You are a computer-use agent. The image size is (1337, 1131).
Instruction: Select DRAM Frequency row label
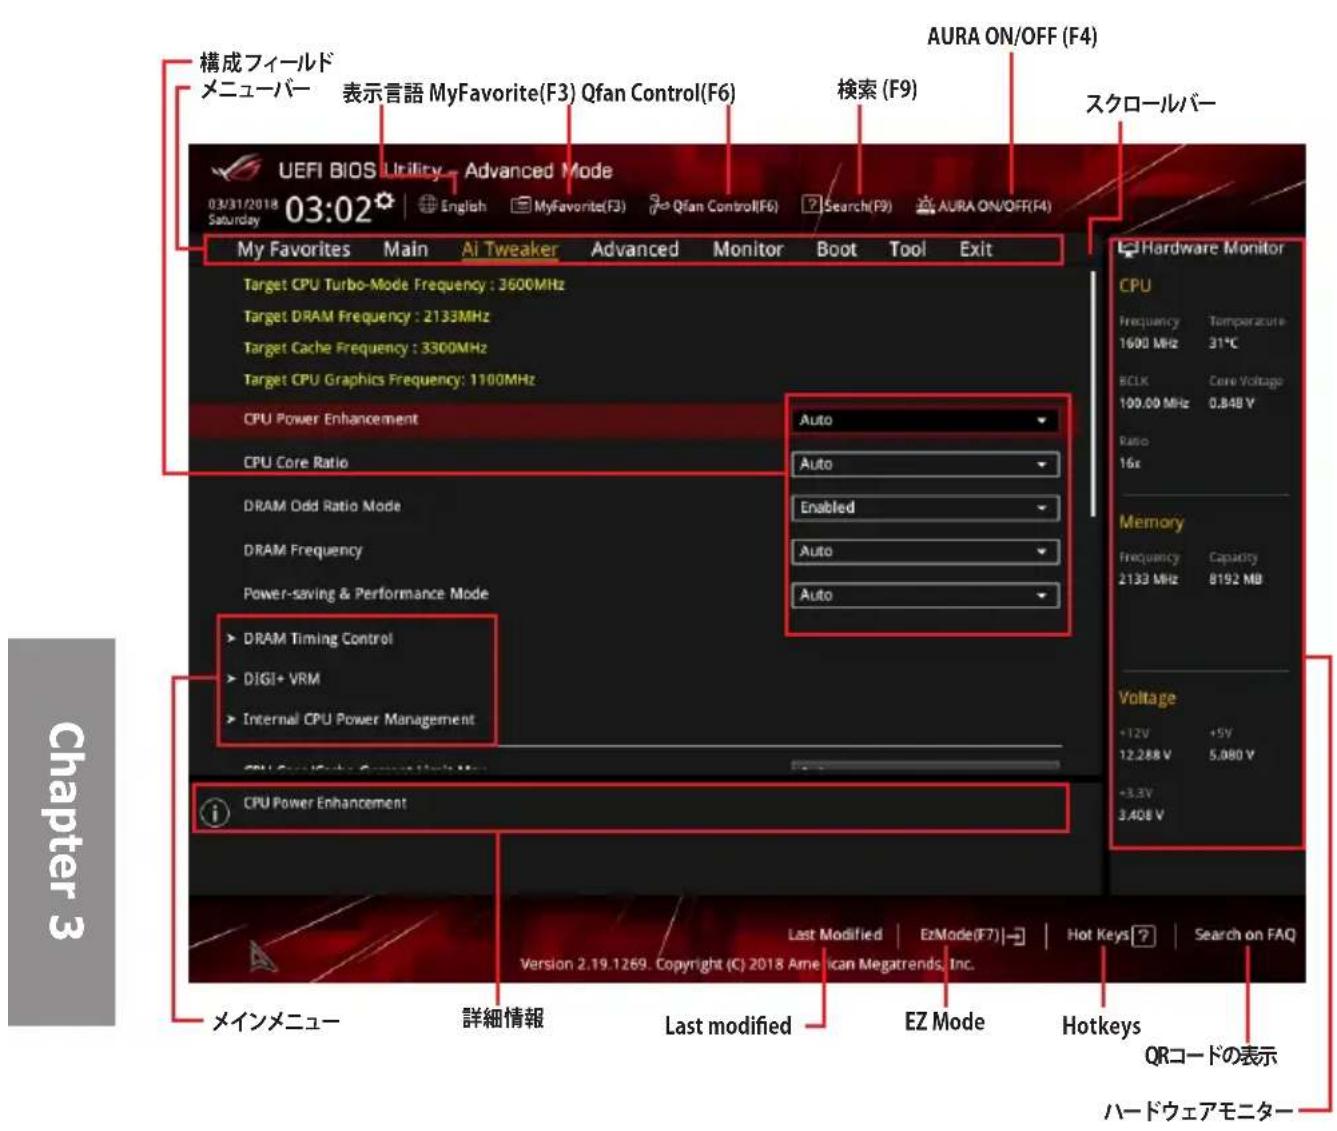[303, 550]
